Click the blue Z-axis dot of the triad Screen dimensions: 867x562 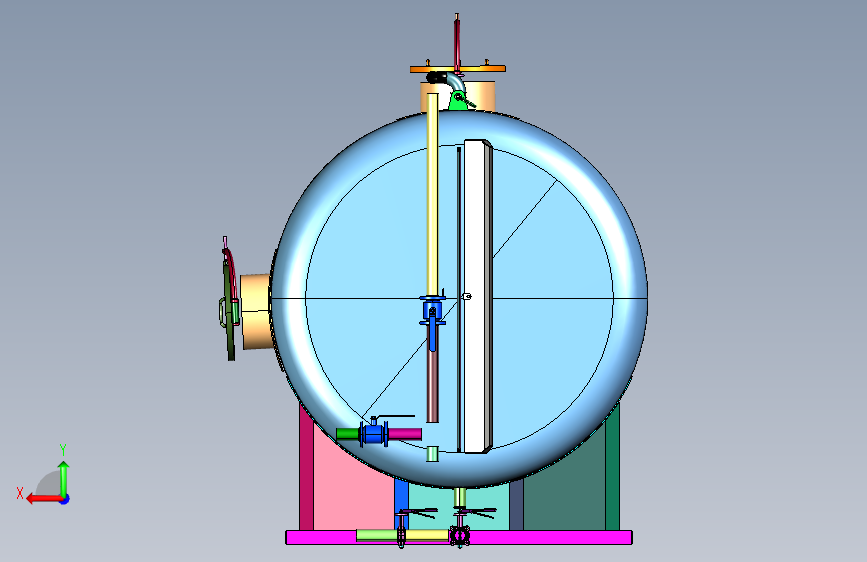pyautogui.click(x=65, y=499)
